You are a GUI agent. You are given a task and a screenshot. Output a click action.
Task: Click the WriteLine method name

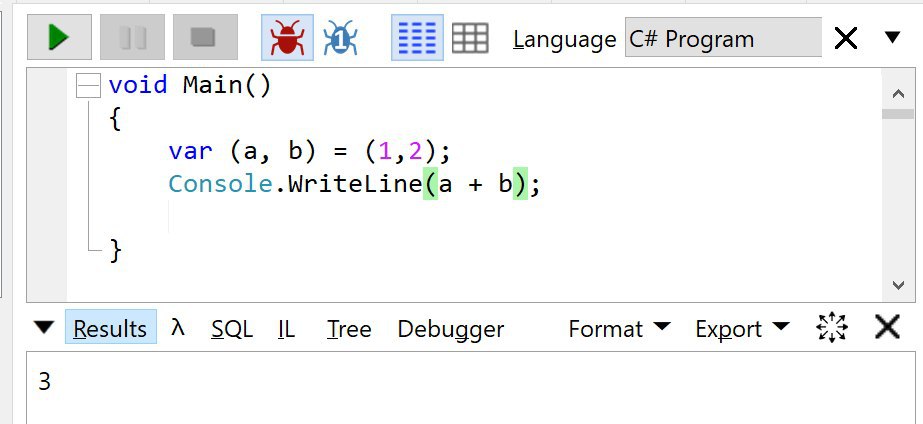pos(355,184)
